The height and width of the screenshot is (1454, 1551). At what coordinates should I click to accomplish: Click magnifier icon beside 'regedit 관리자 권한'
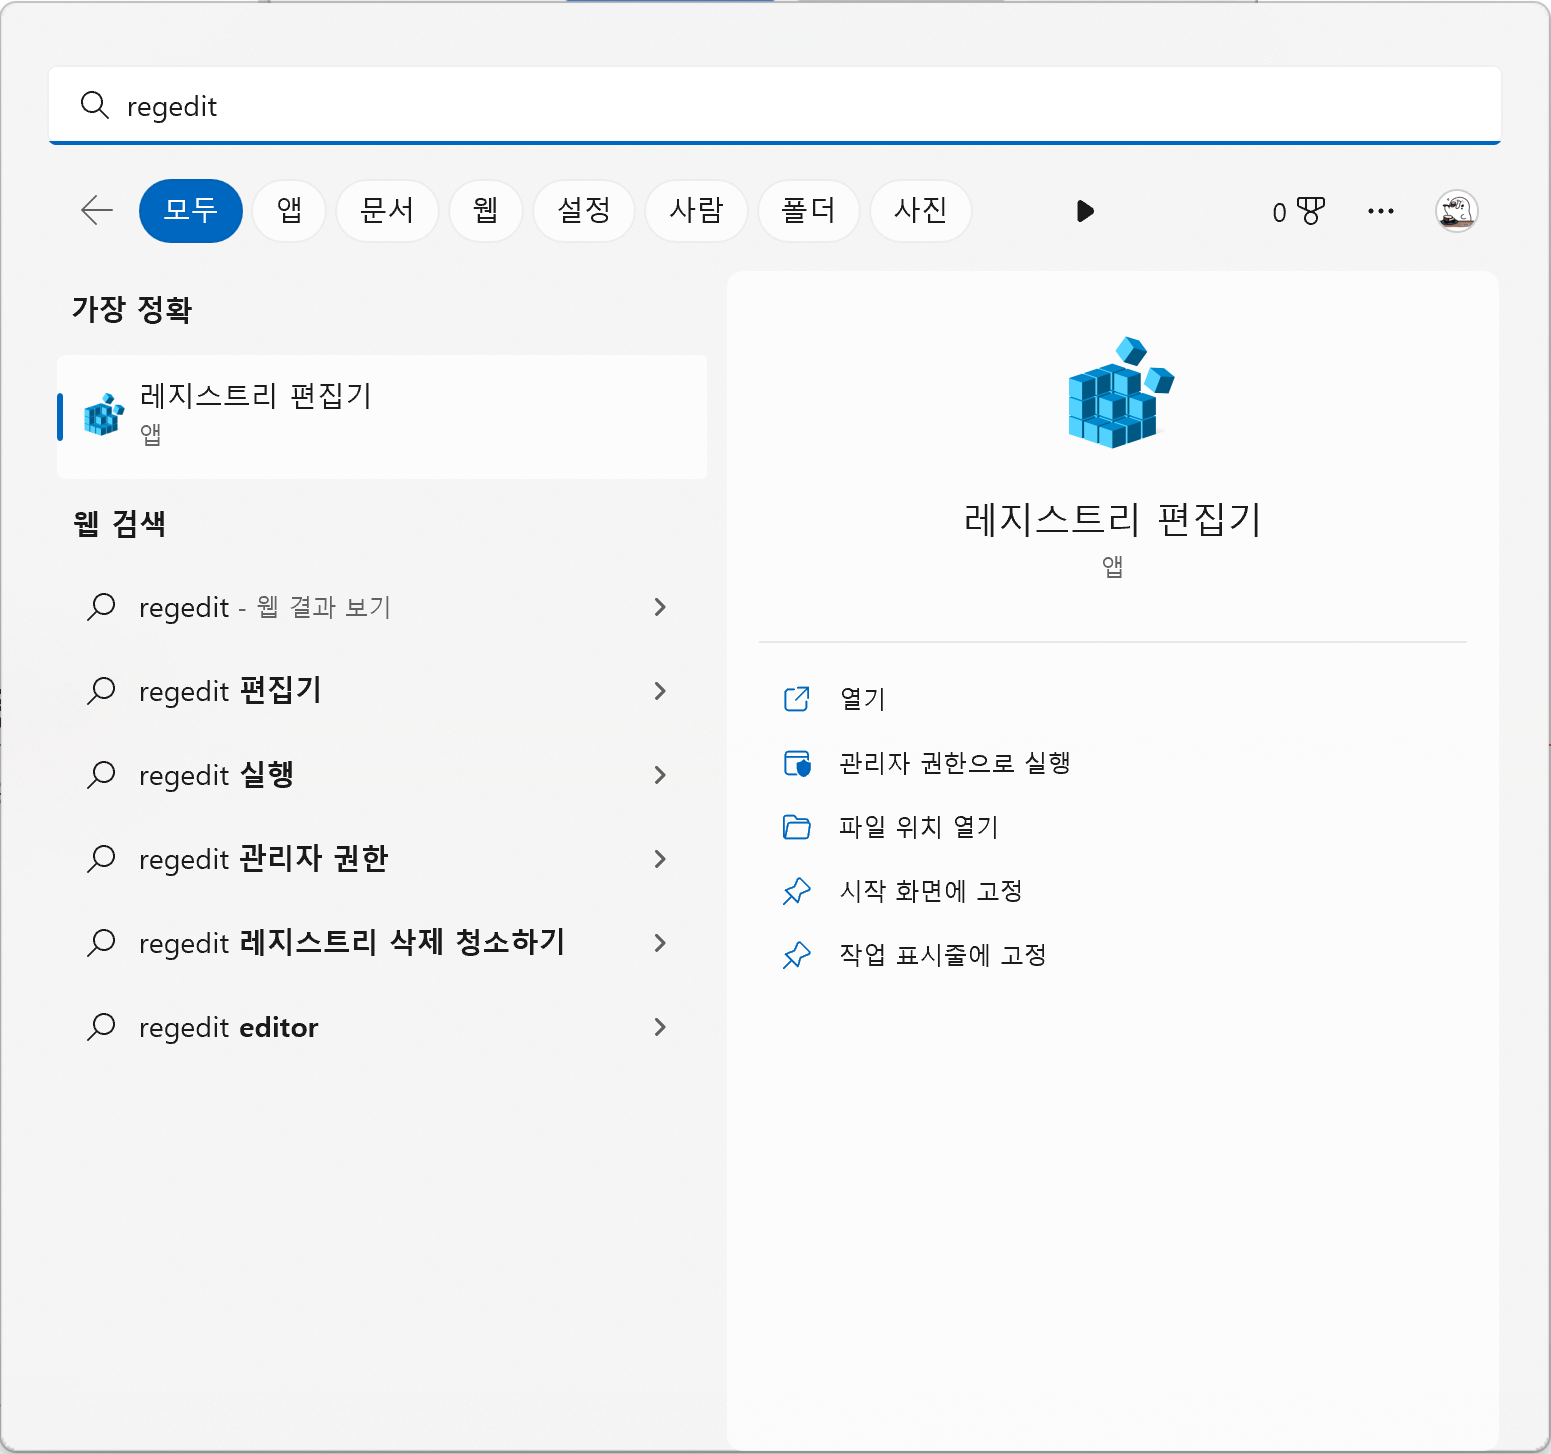pos(101,859)
